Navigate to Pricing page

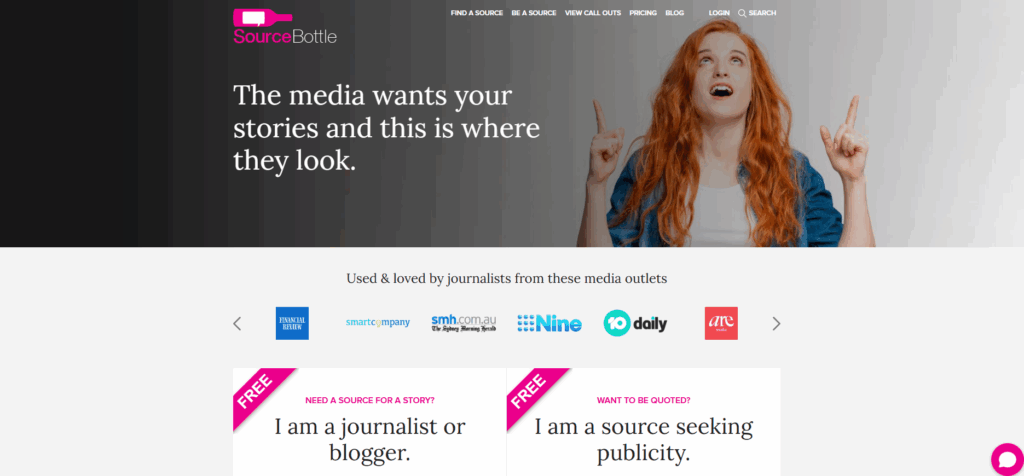643,13
